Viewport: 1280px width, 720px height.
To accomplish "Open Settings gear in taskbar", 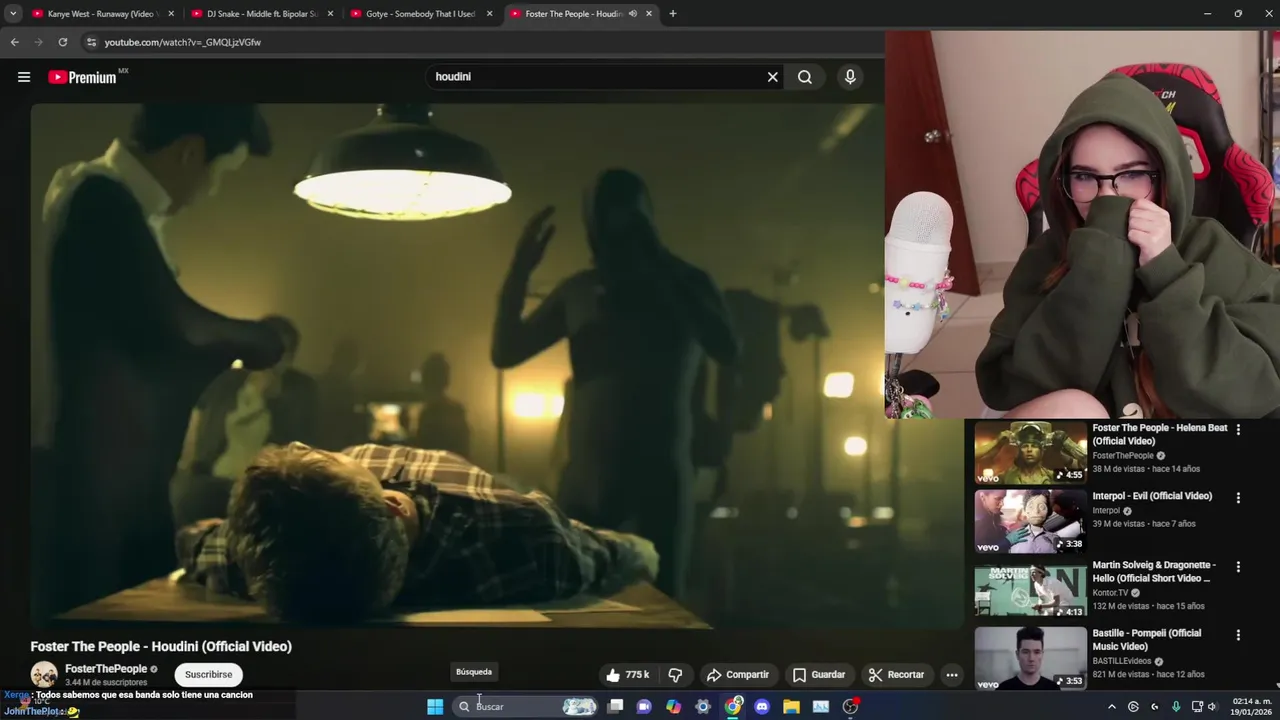I will [x=703, y=707].
